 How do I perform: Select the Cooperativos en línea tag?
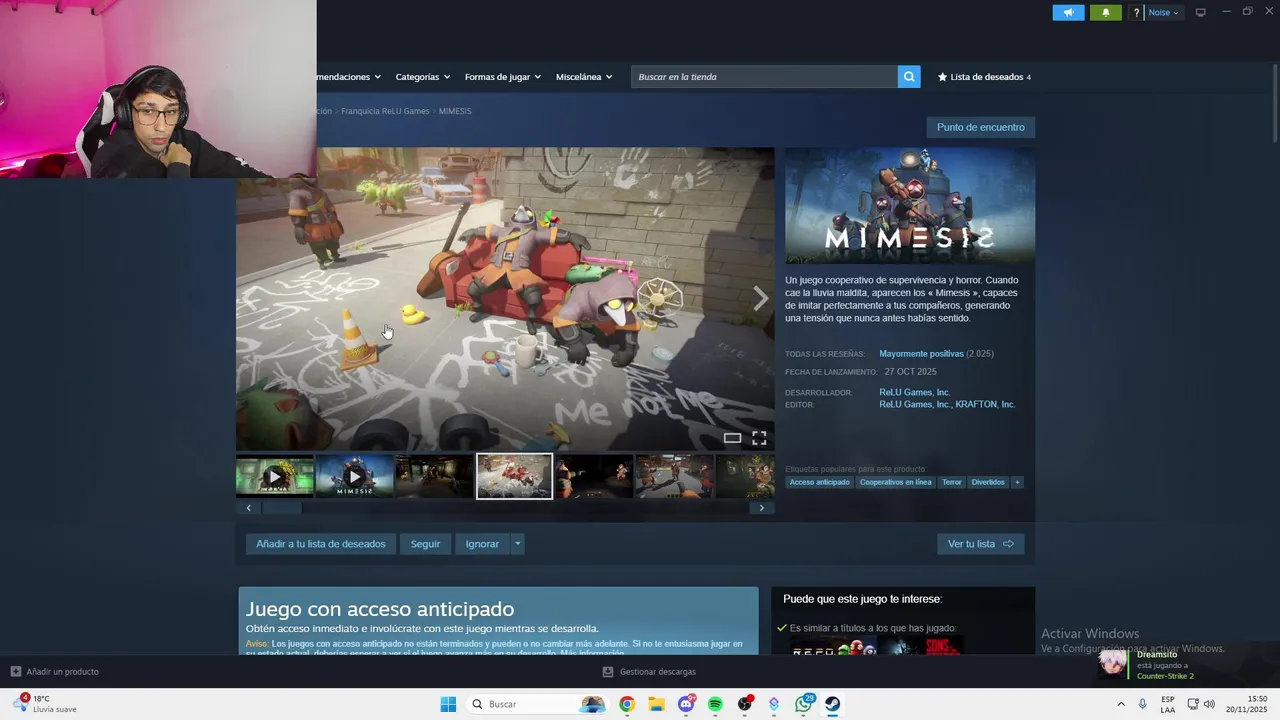coord(895,482)
